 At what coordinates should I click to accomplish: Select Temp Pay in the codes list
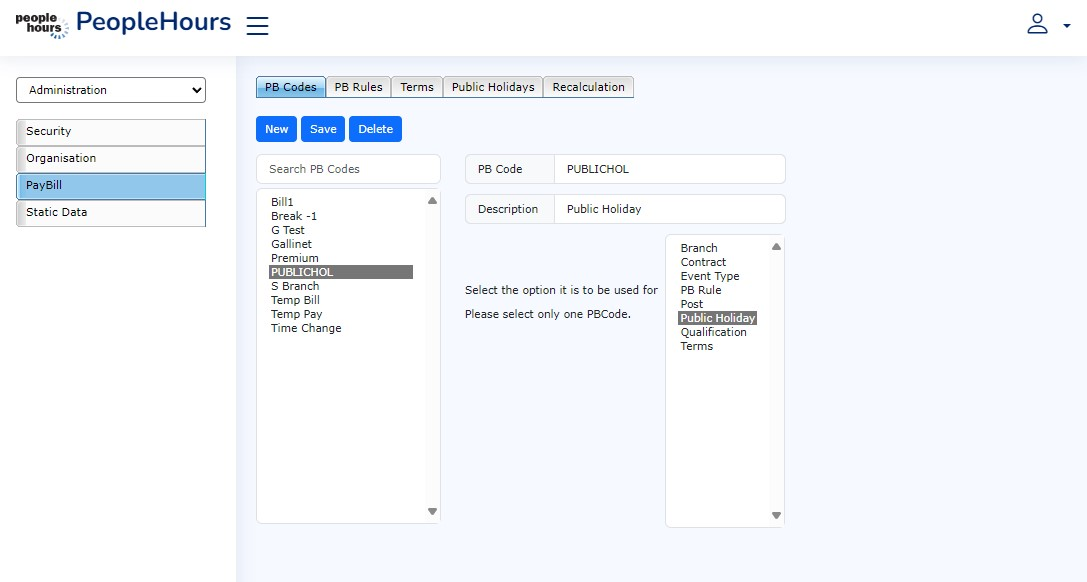click(x=297, y=314)
